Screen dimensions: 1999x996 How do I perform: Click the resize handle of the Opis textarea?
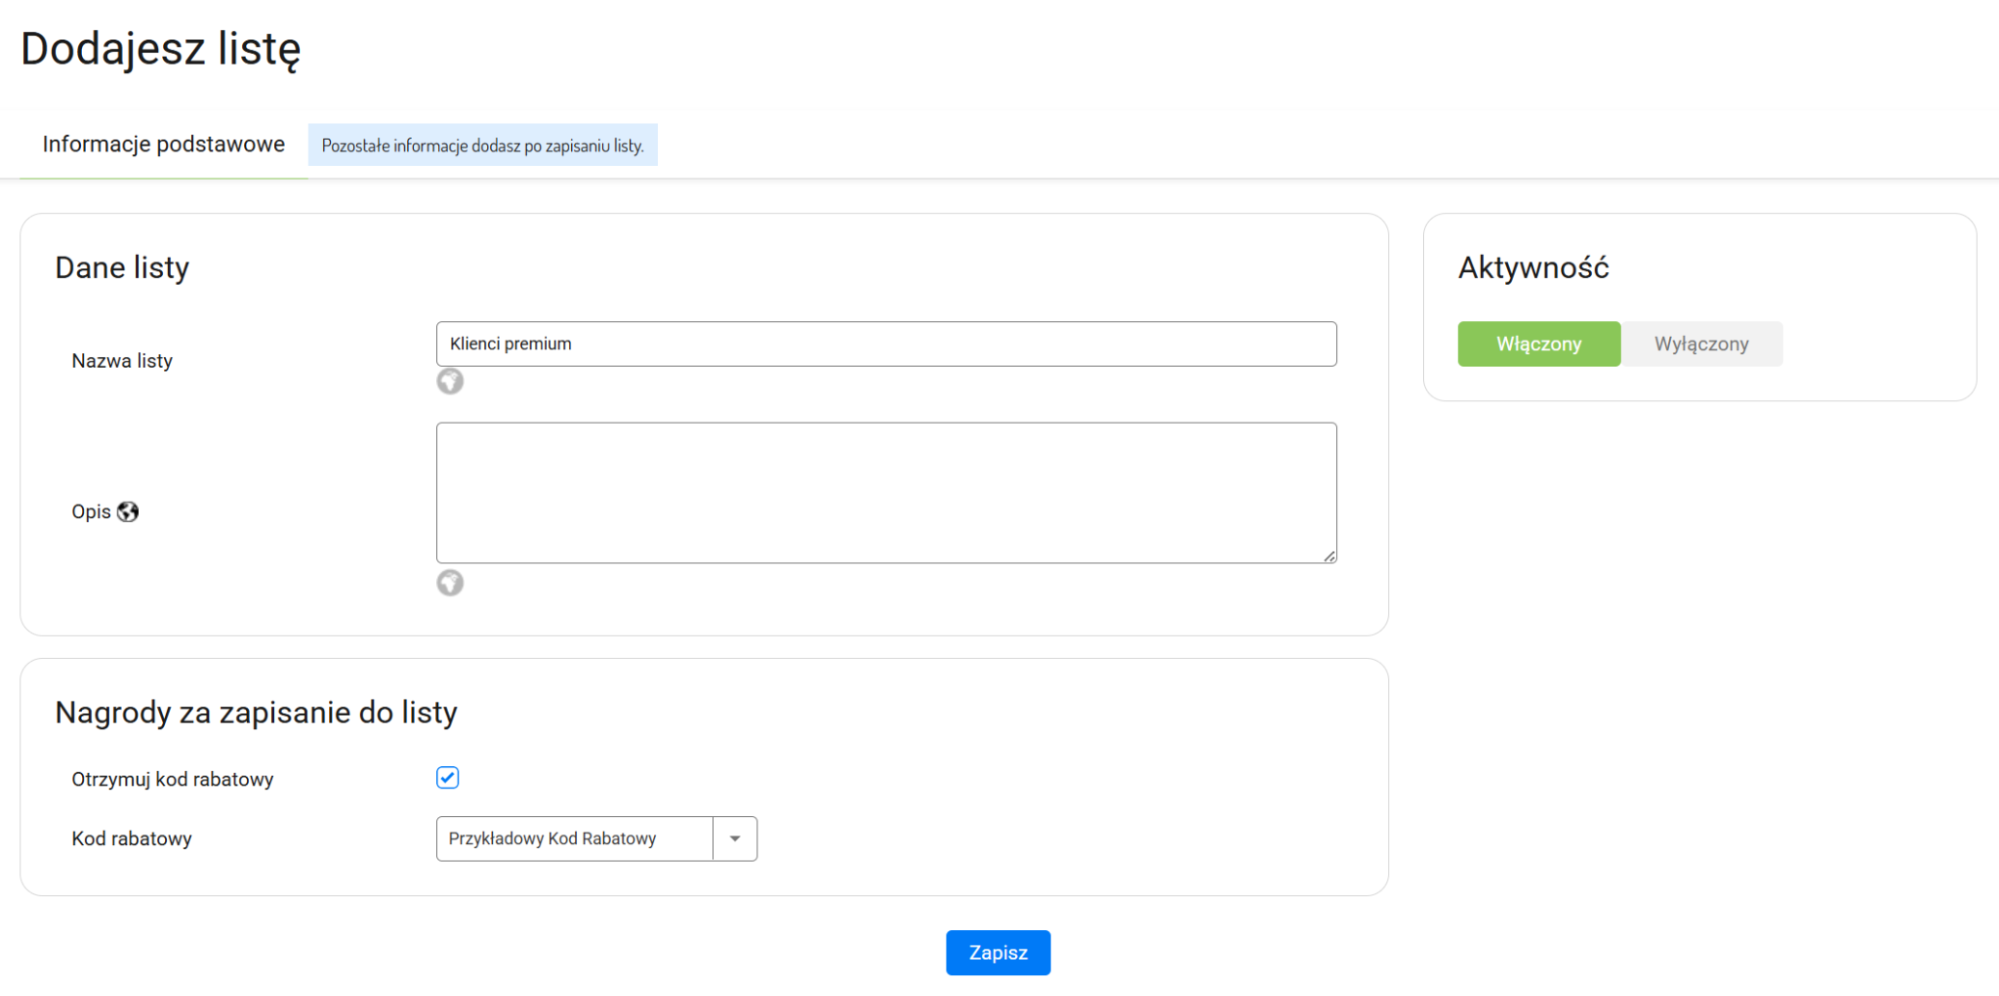(1329, 556)
